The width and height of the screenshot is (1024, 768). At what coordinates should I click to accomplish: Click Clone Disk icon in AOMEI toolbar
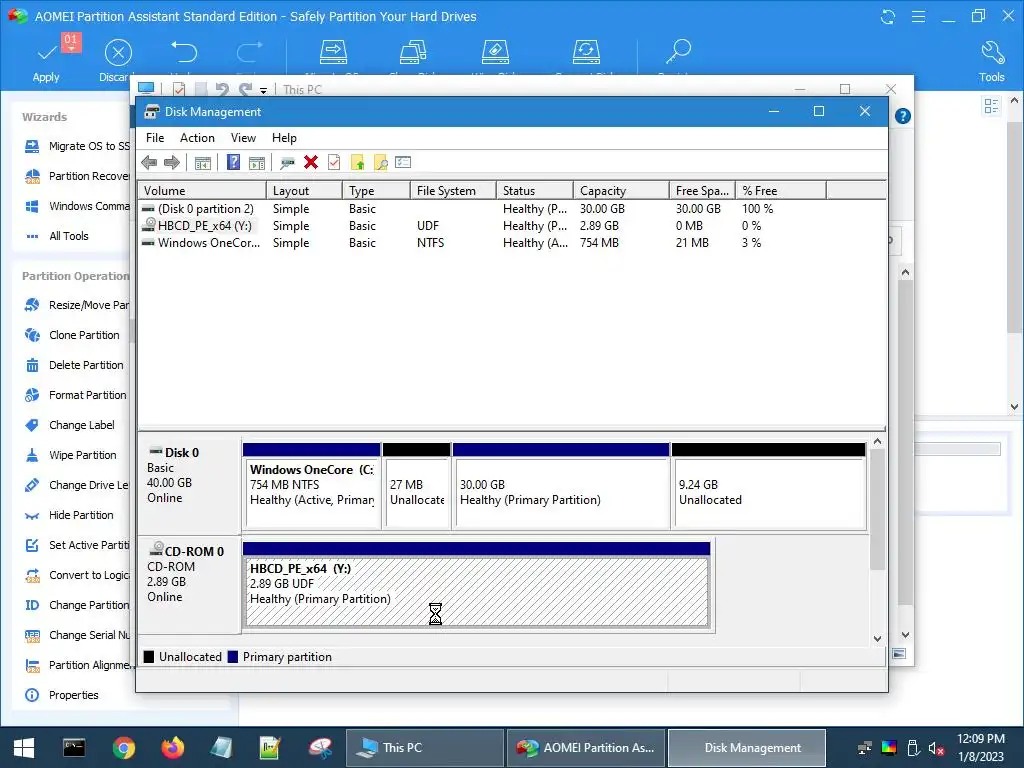(413, 52)
